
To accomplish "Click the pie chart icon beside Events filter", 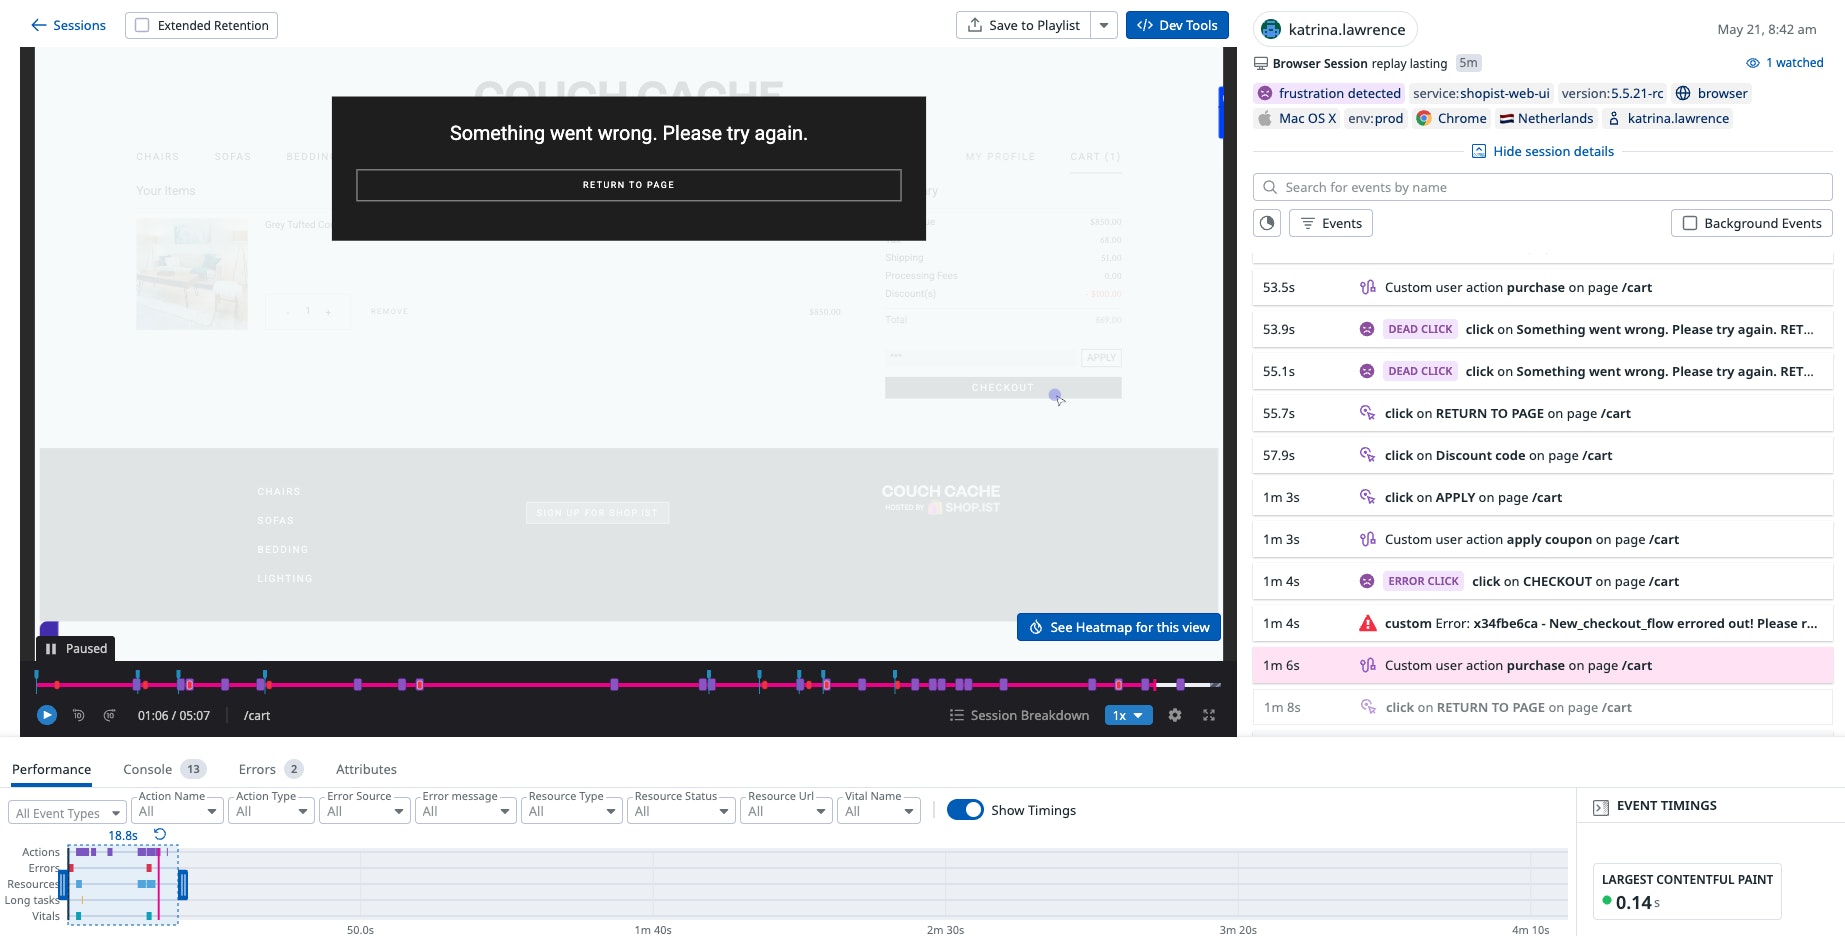I will pyautogui.click(x=1267, y=223).
